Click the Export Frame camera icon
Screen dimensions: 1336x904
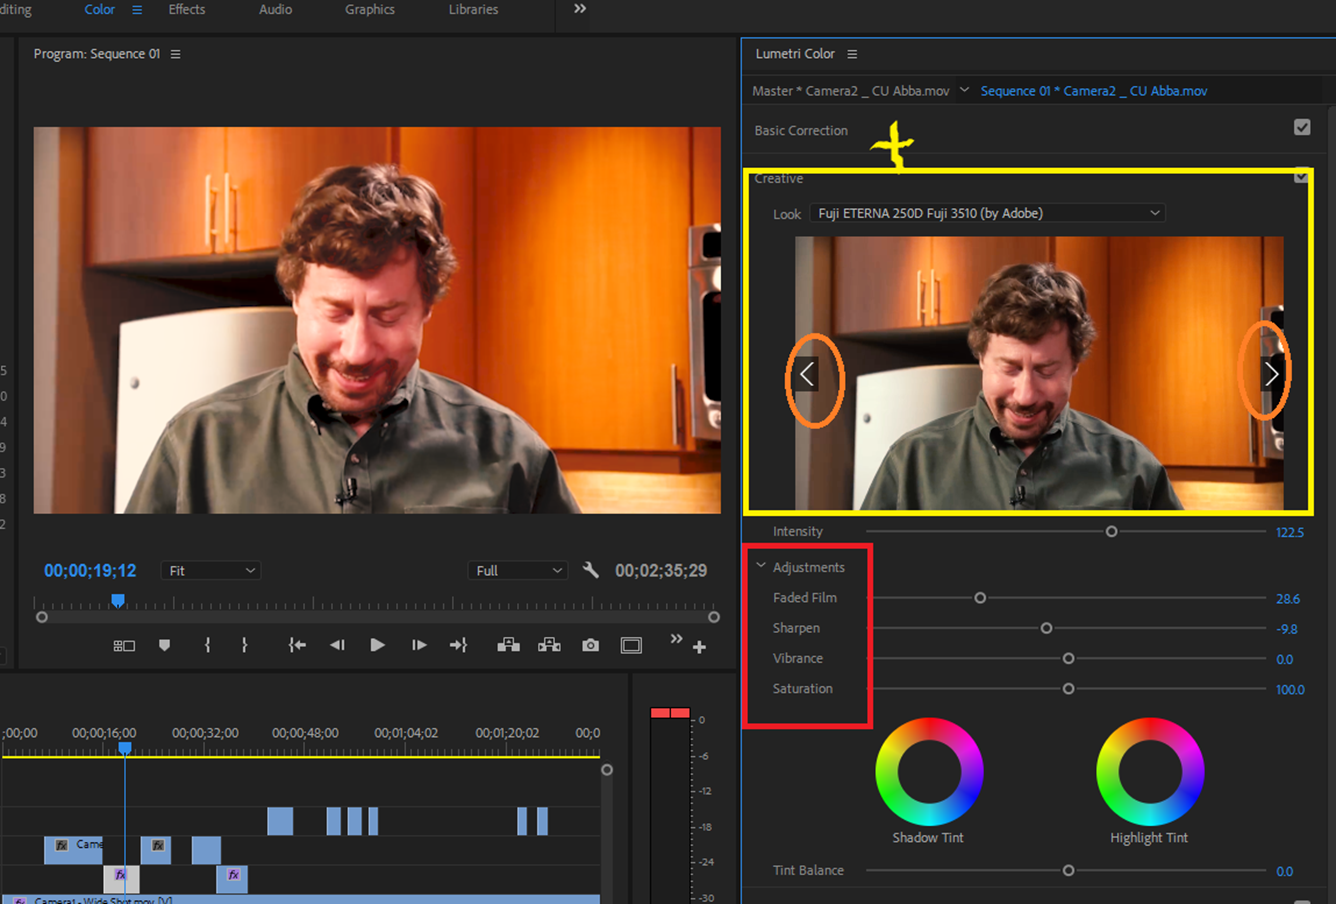point(591,646)
